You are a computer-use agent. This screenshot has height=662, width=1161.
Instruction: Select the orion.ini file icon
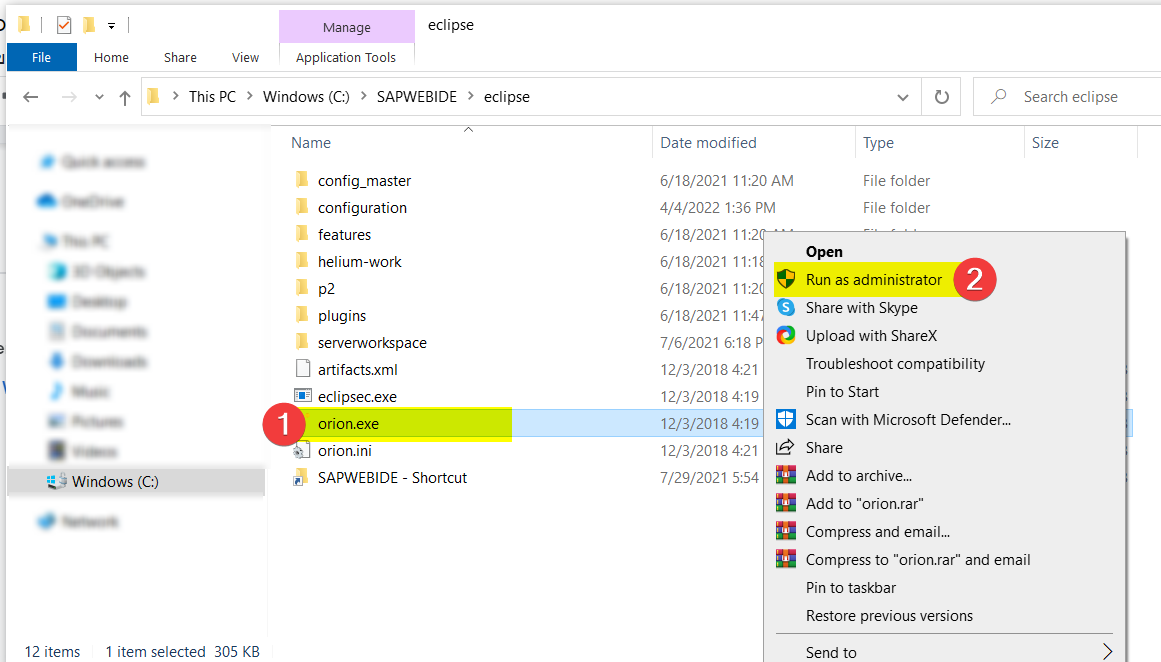[x=301, y=450]
